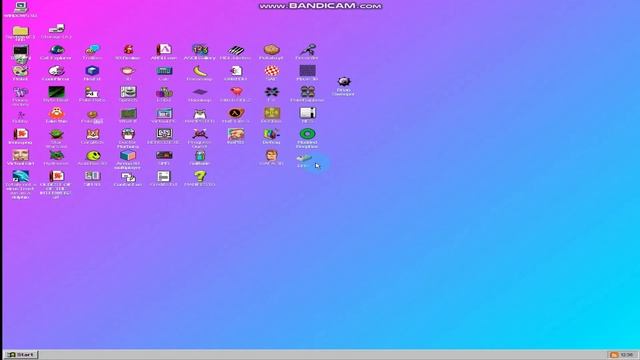Launch the microphone Recorder icon
Image resolution: width=640 pixels, height=360 pixels.
click(x=307, y=50)
